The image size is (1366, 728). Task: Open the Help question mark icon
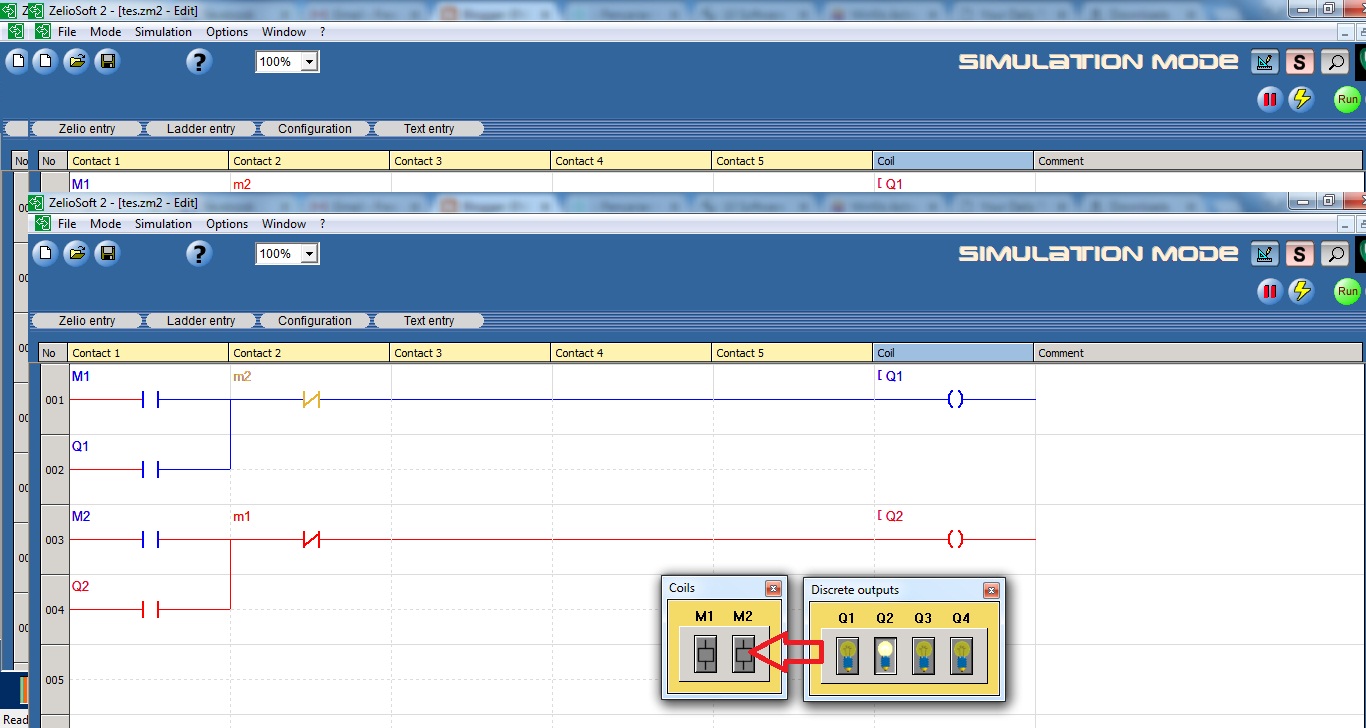tap(198, 253)
